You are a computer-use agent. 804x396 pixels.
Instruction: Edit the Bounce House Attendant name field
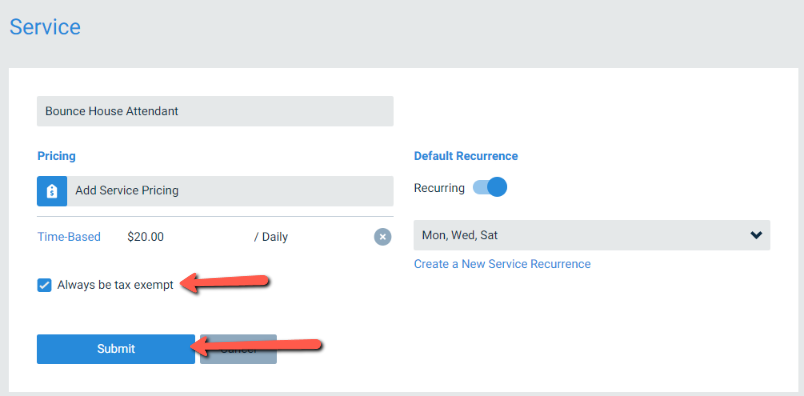pos(215,111)
